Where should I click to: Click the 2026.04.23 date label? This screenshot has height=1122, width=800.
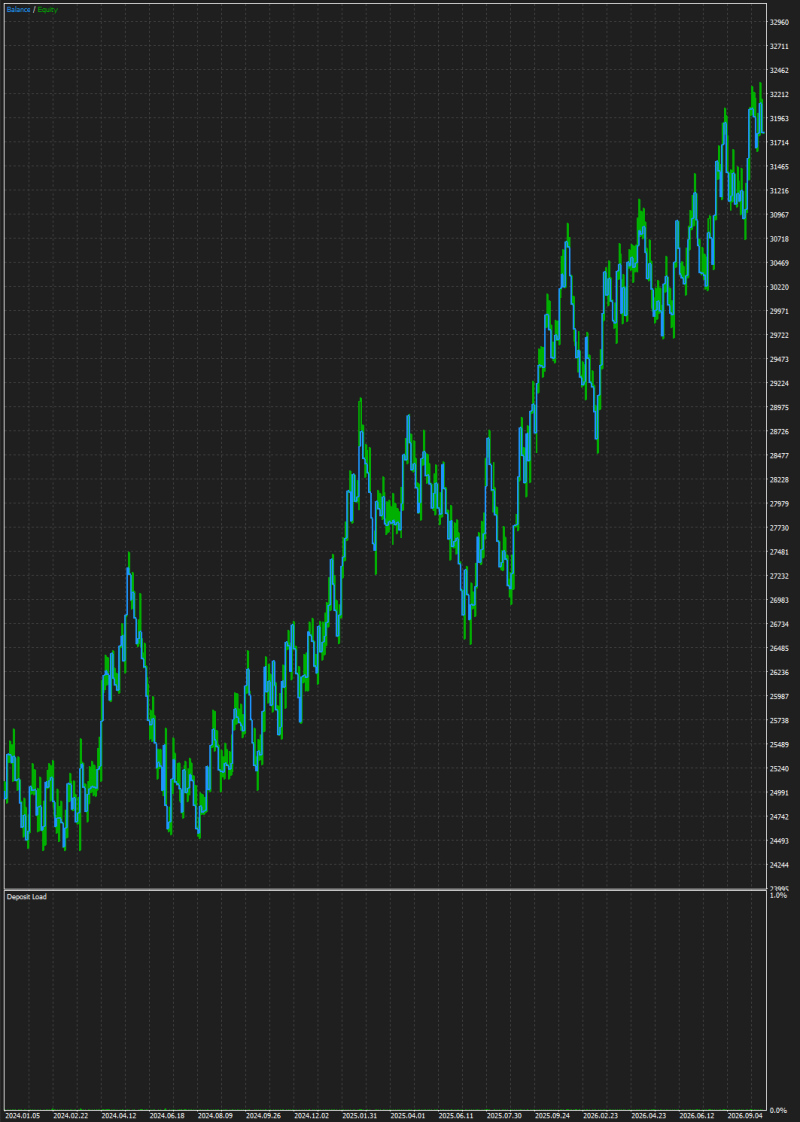pos(648,1116)
